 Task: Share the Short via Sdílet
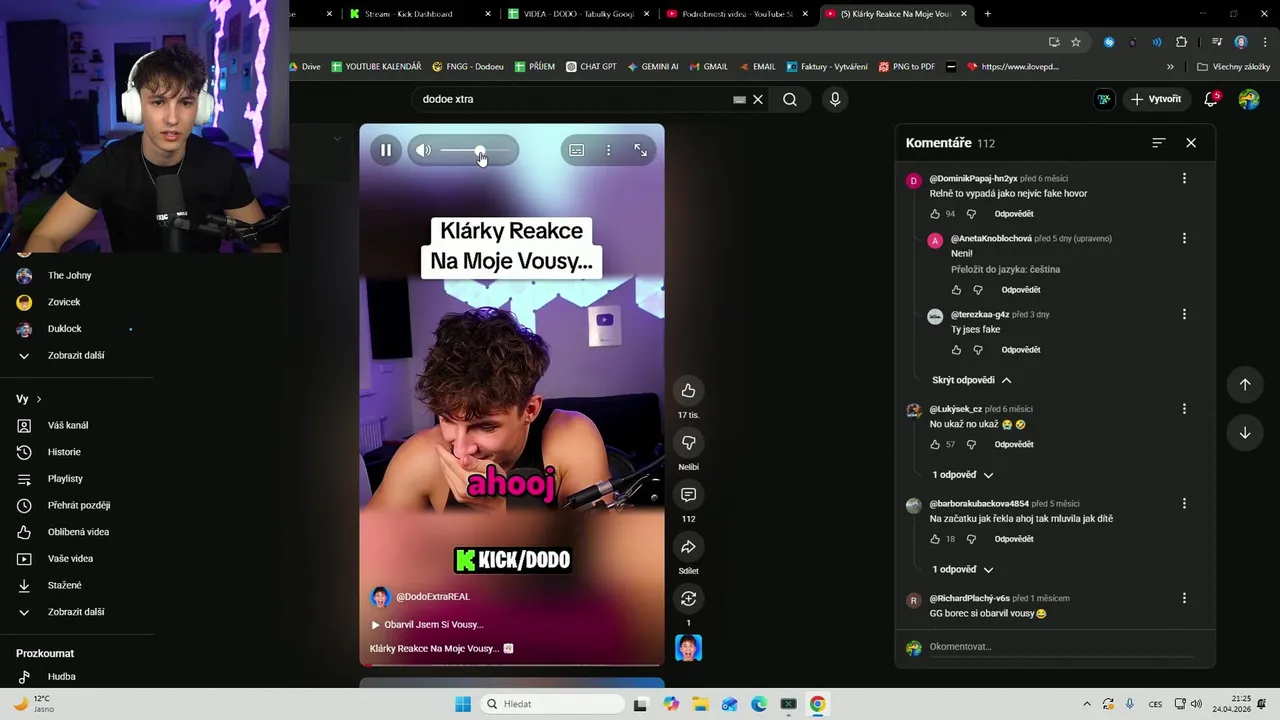click(688, 546)
